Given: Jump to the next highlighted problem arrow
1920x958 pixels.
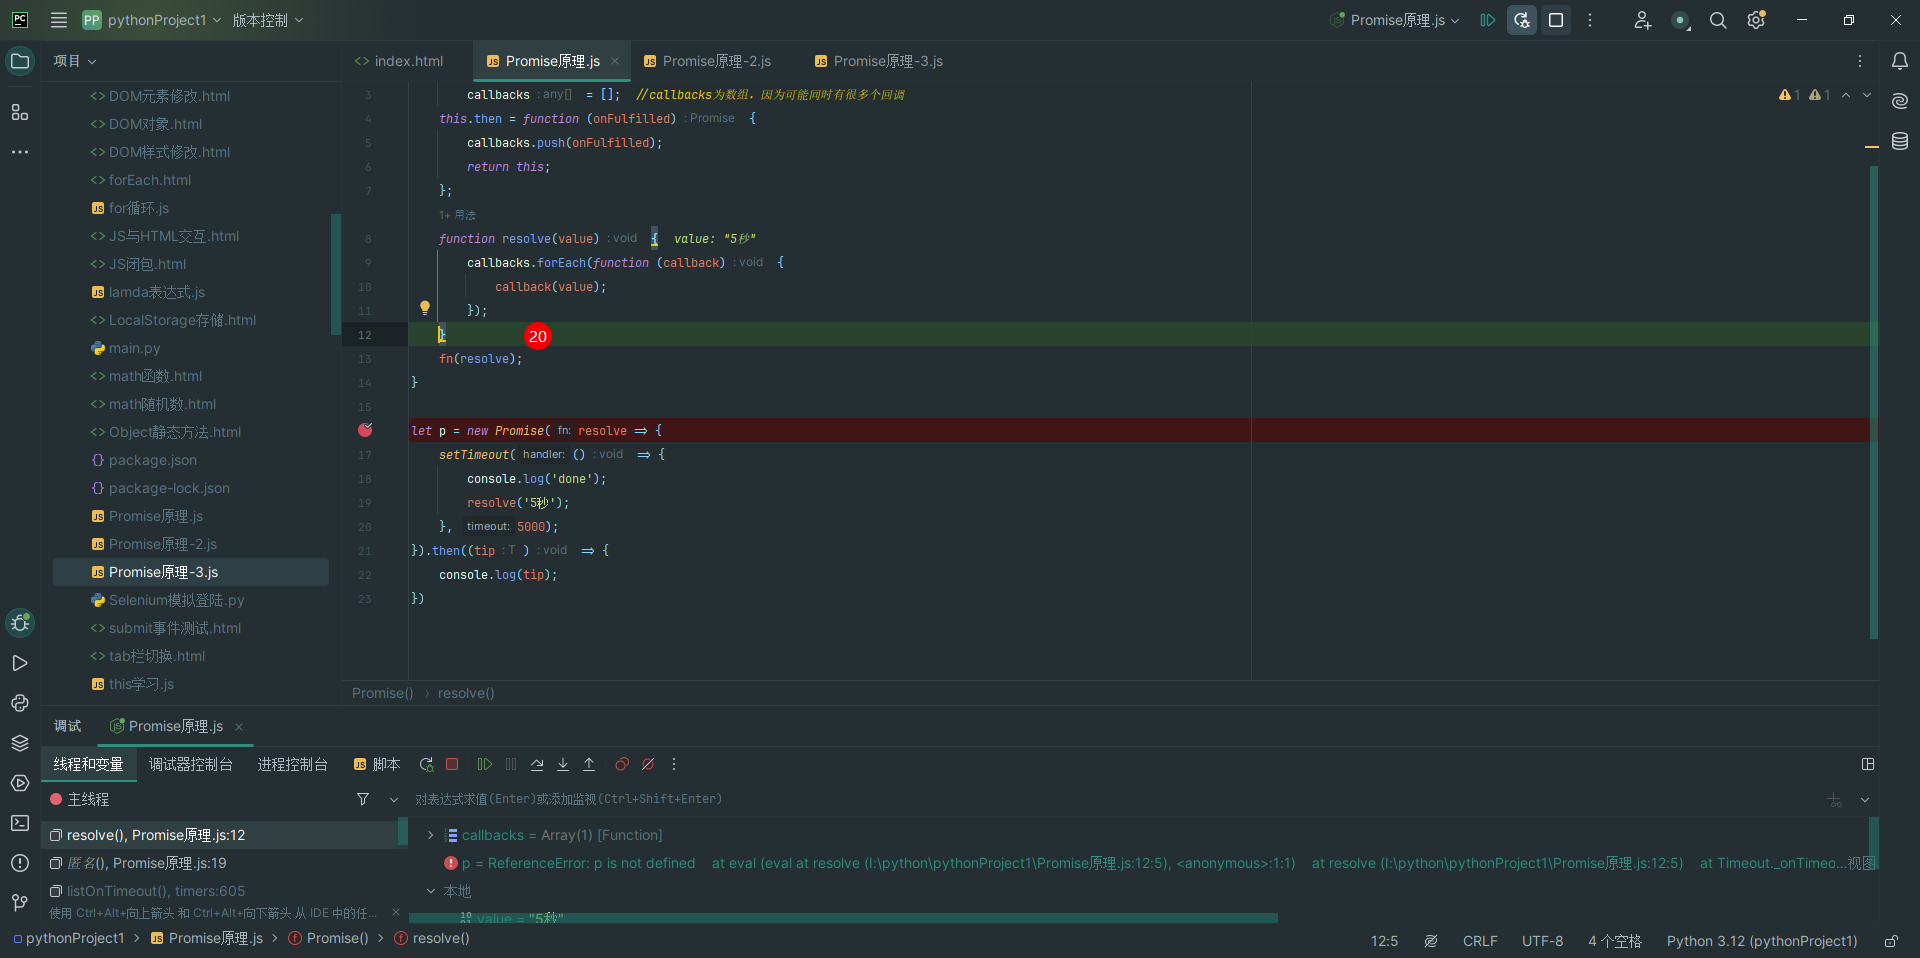Looking at the screenshot, I should click(1867, 95).
